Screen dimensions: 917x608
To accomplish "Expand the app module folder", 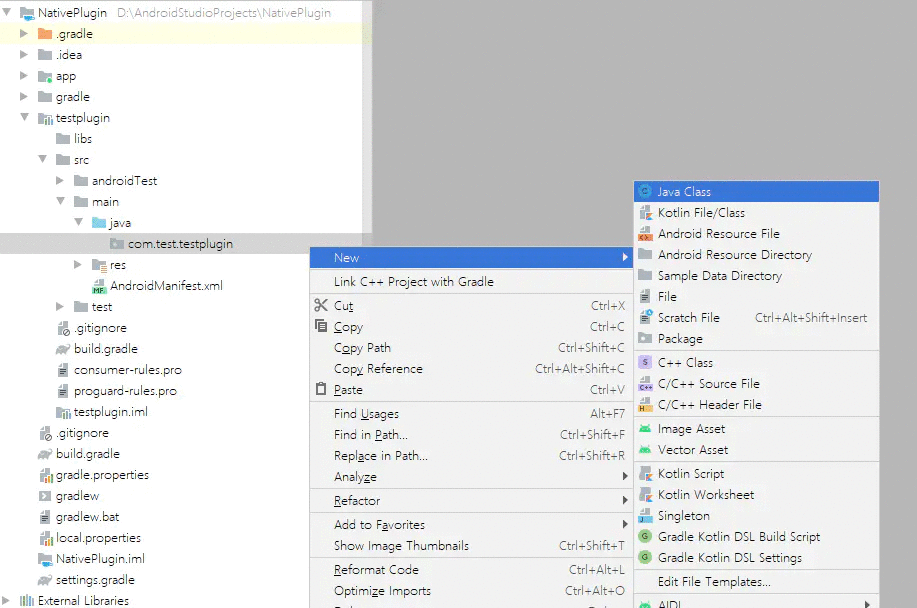I will click(25, 76).
